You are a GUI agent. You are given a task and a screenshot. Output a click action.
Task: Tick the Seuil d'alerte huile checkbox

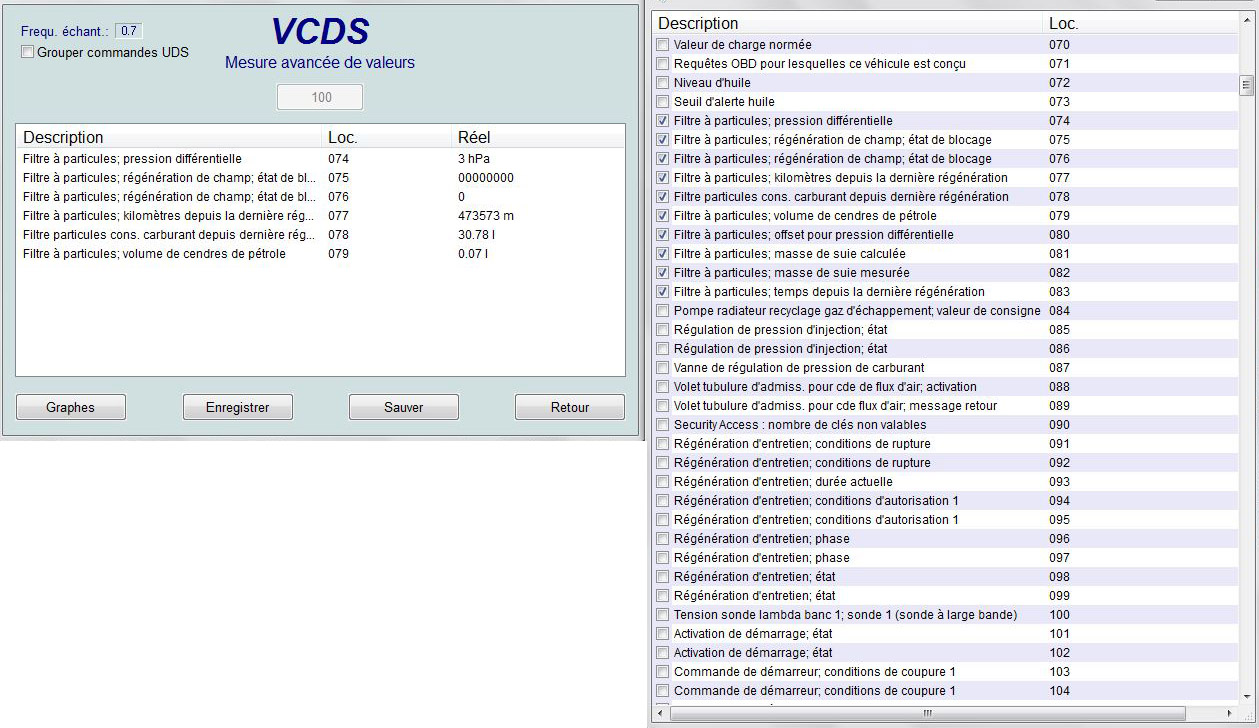pos(663,102)
